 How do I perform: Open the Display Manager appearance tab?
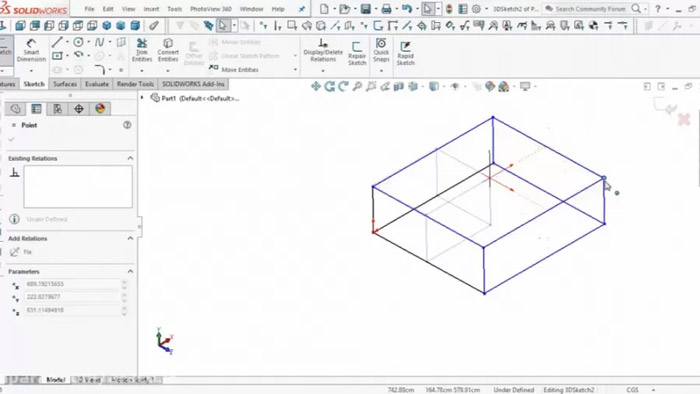(100, 109)
